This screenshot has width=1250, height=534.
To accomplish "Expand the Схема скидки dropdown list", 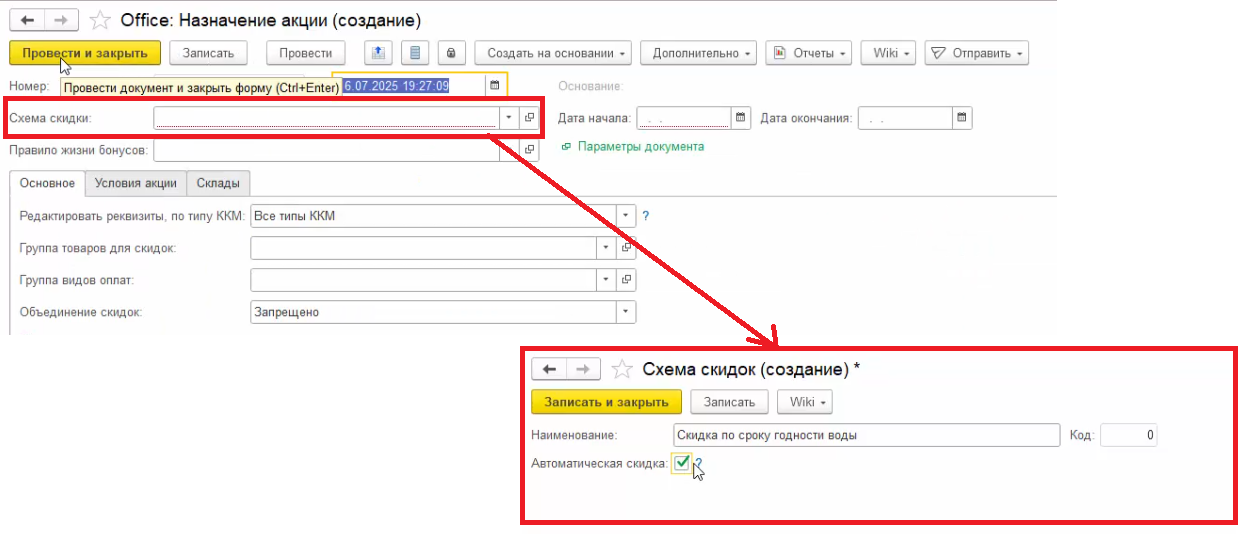I will point(509,118).
